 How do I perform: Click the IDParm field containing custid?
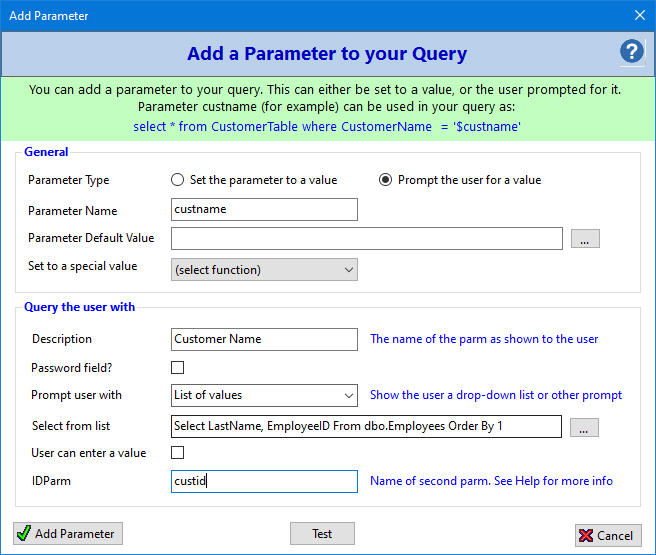(x=264, y=481)
